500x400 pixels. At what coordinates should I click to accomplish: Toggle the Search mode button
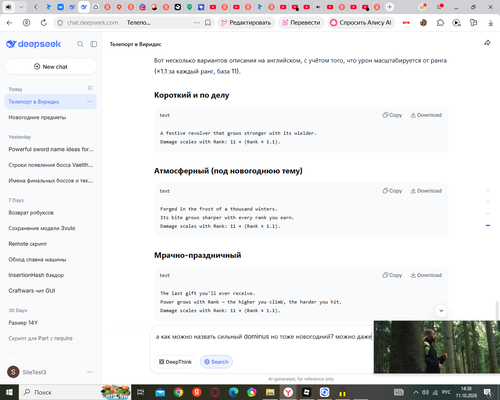pos(216,362)
